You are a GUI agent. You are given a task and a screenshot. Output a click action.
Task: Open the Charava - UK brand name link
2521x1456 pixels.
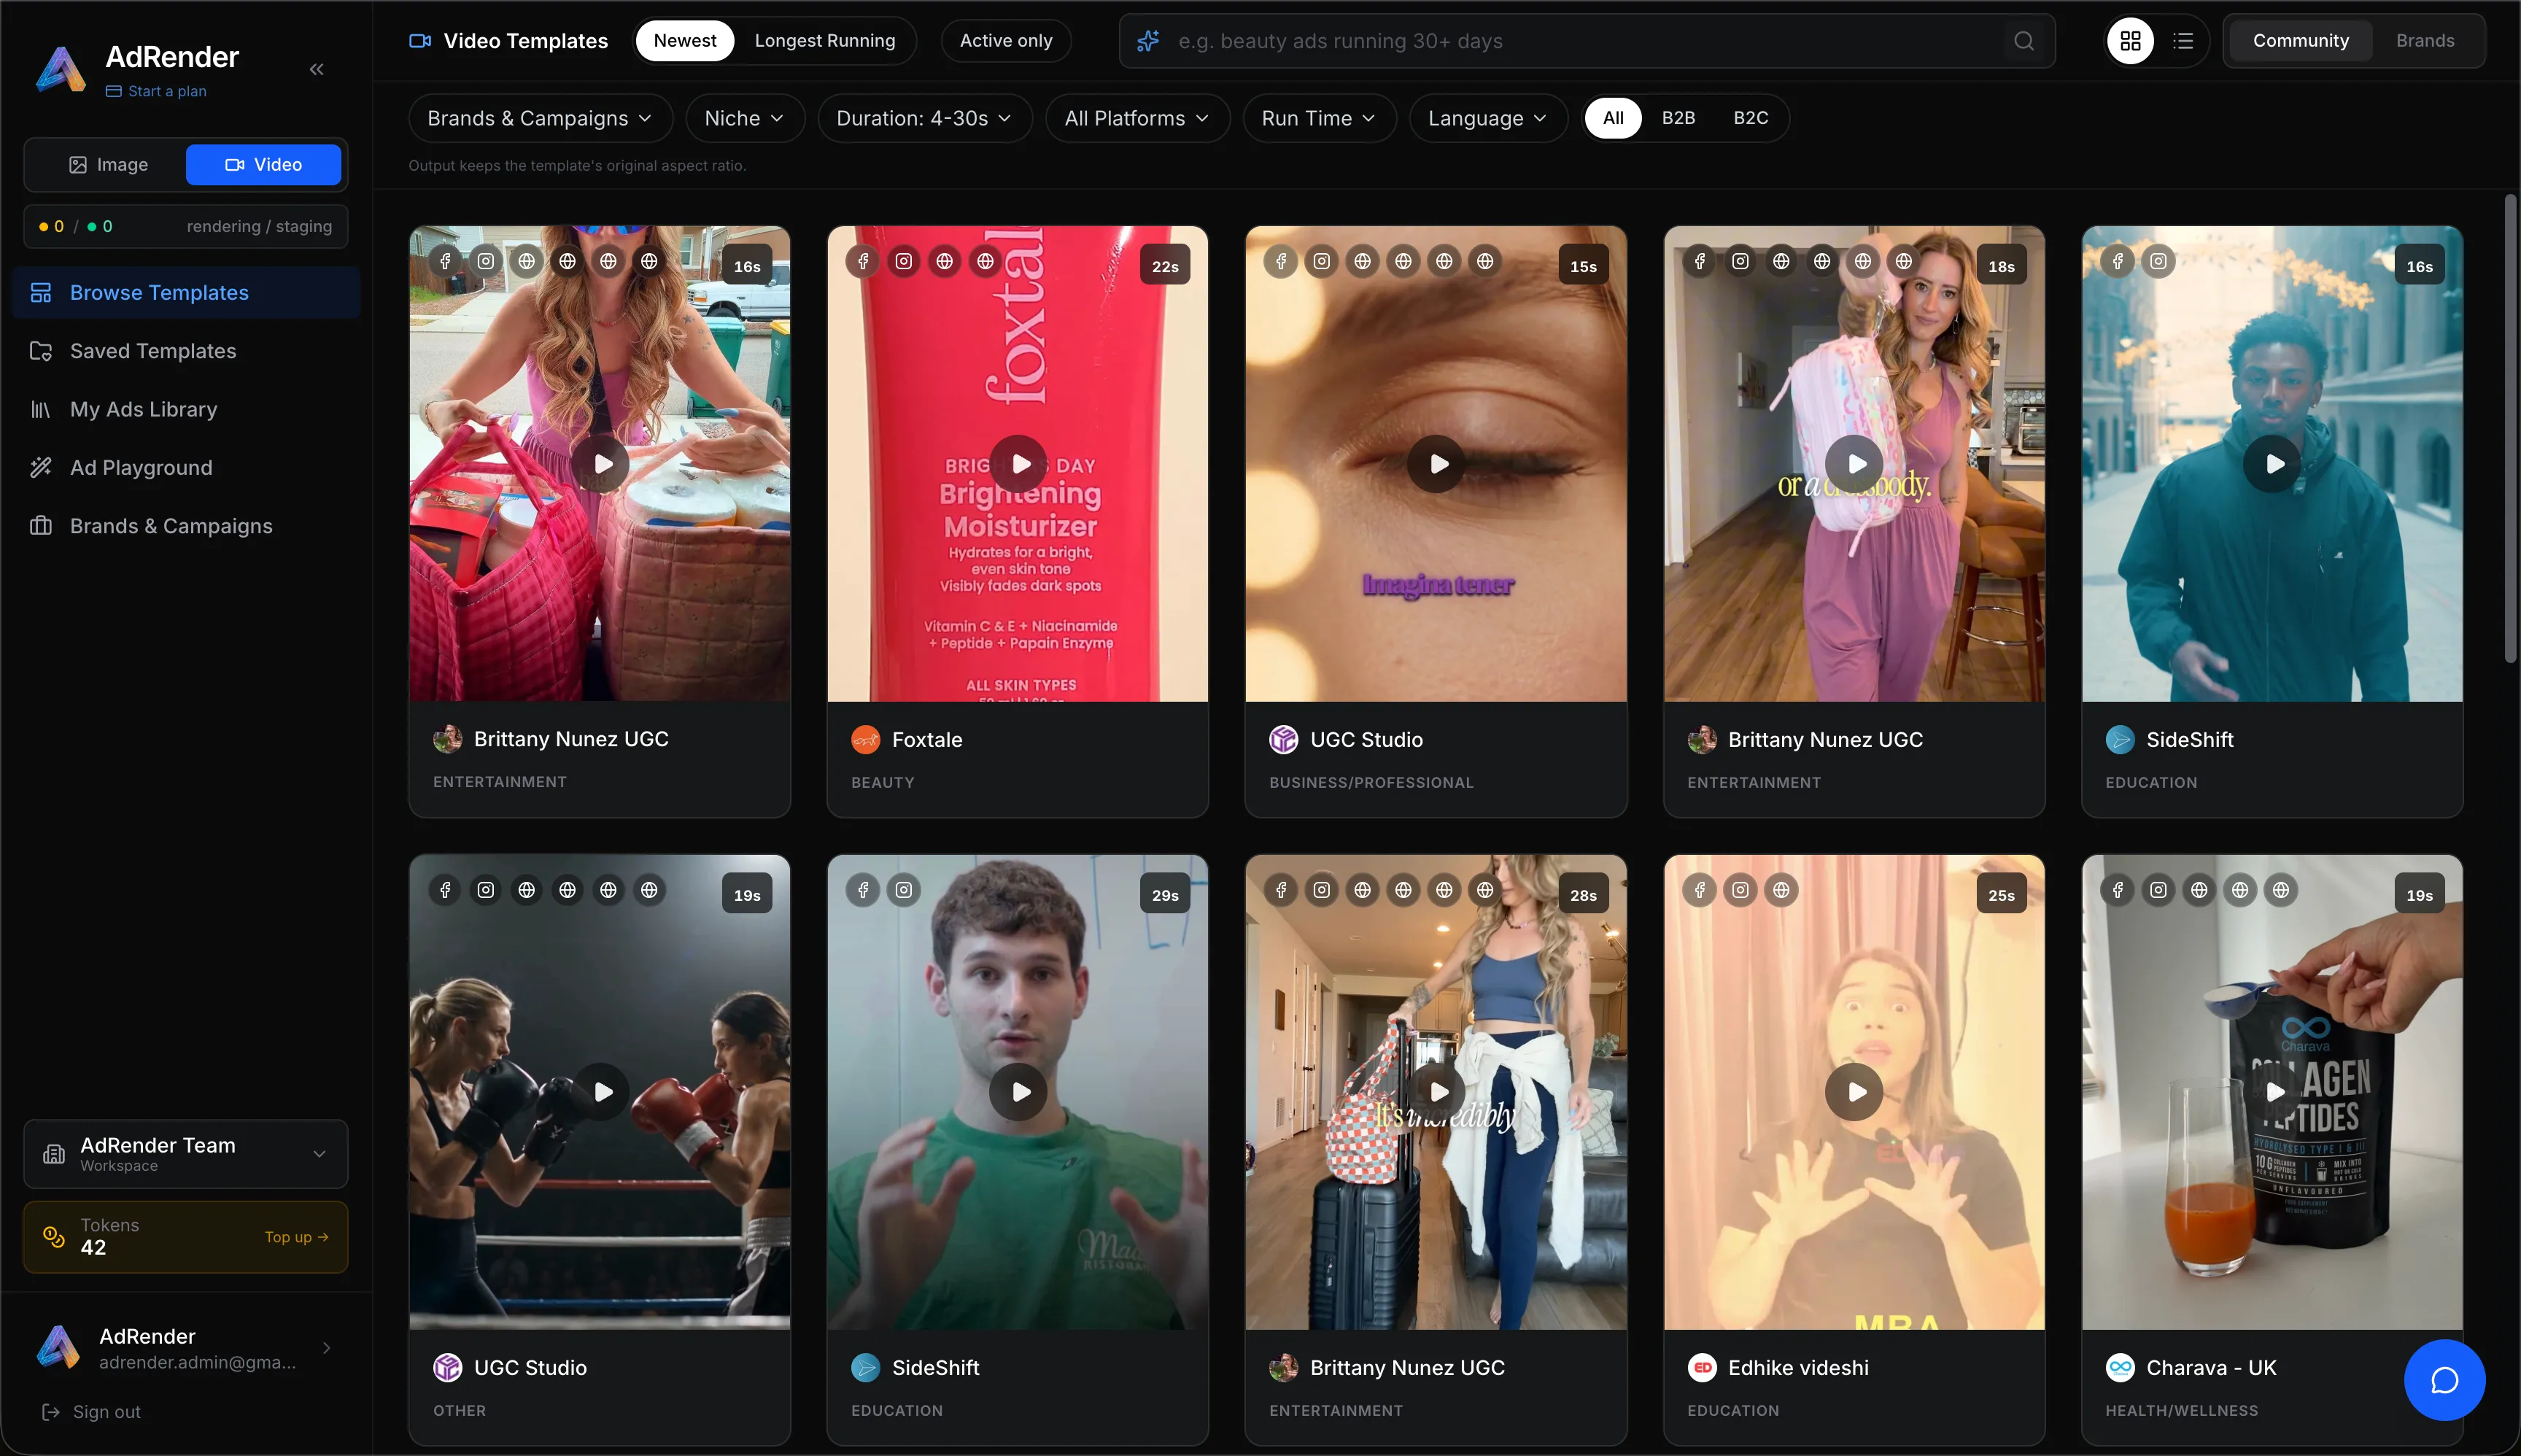[2211, 1368]
